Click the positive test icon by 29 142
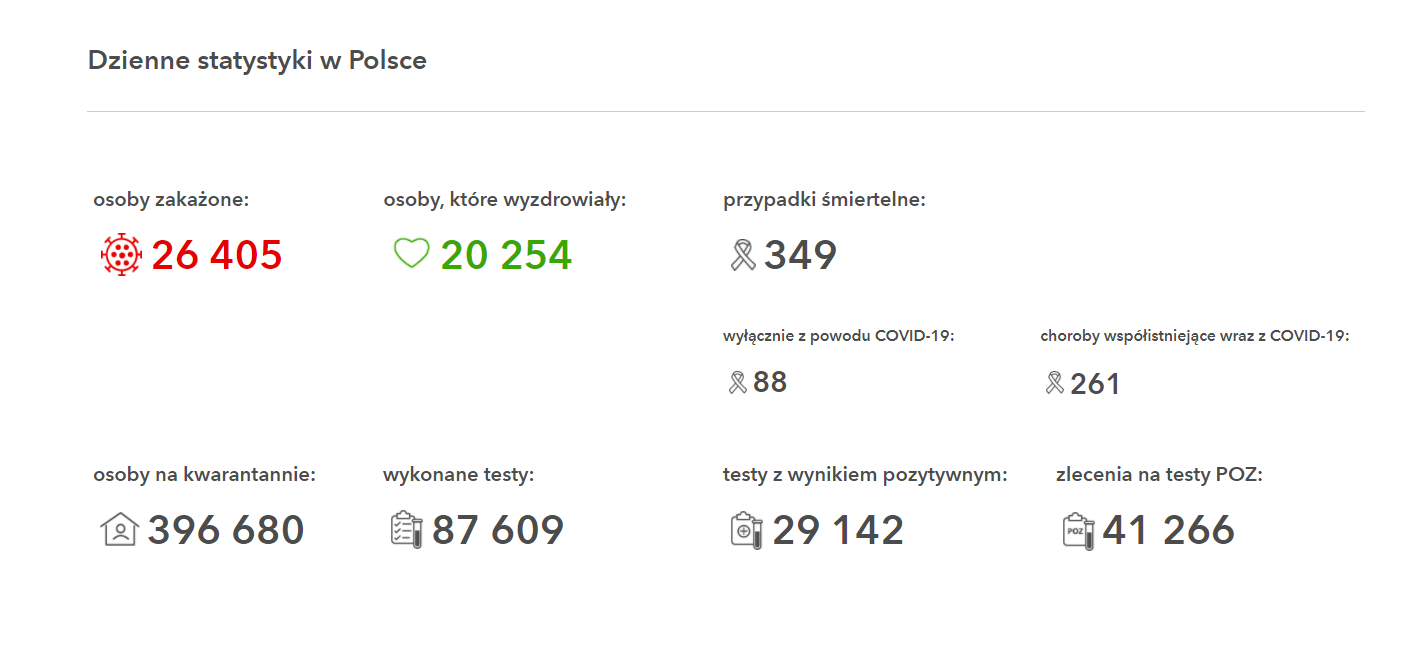 747,529
